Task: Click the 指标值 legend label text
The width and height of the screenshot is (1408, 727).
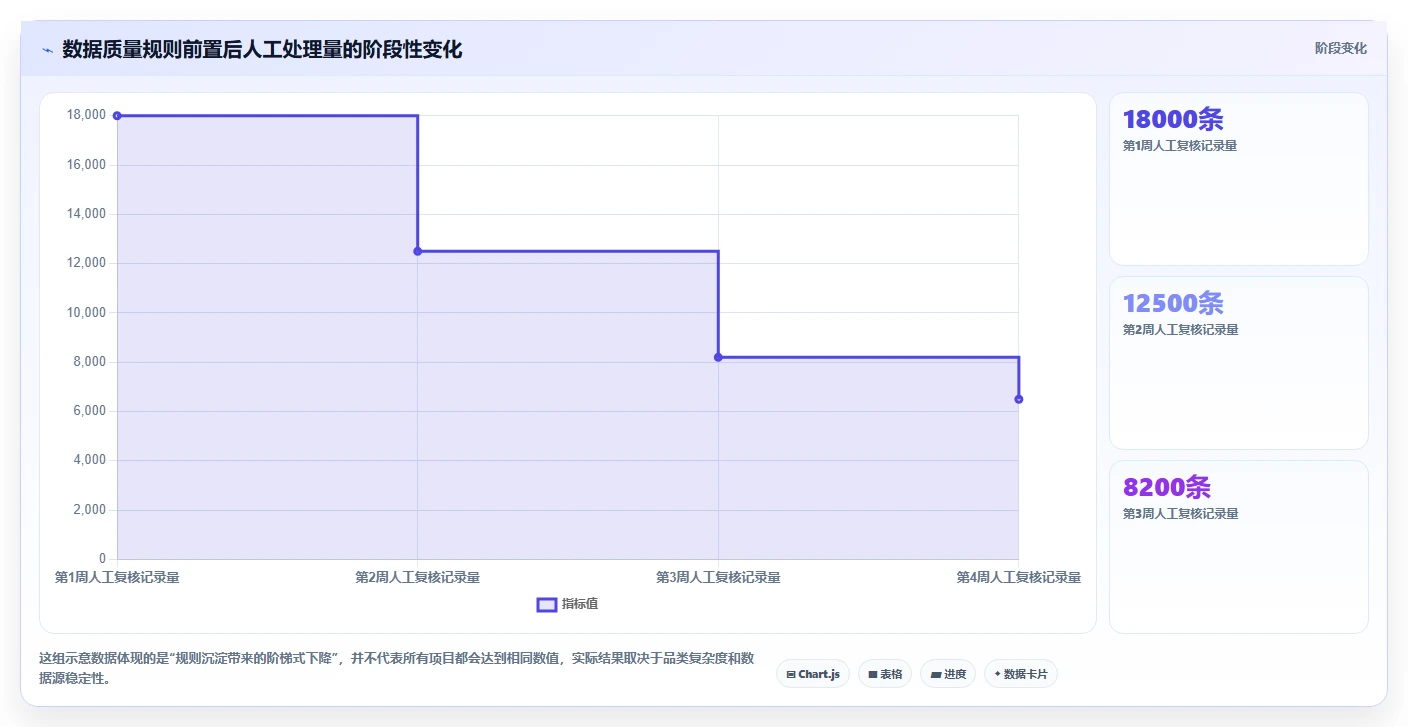Action: point(580,604)
